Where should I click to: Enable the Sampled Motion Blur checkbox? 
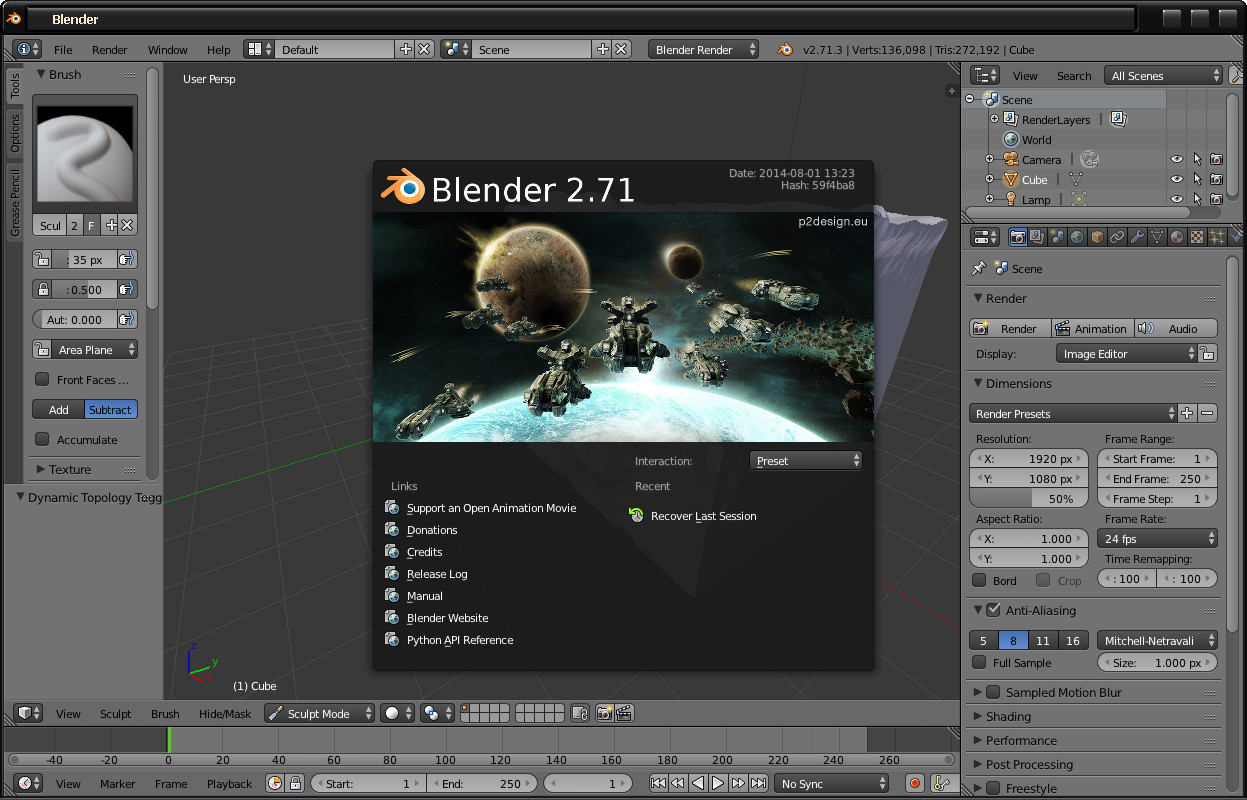(x=993, y=692)
